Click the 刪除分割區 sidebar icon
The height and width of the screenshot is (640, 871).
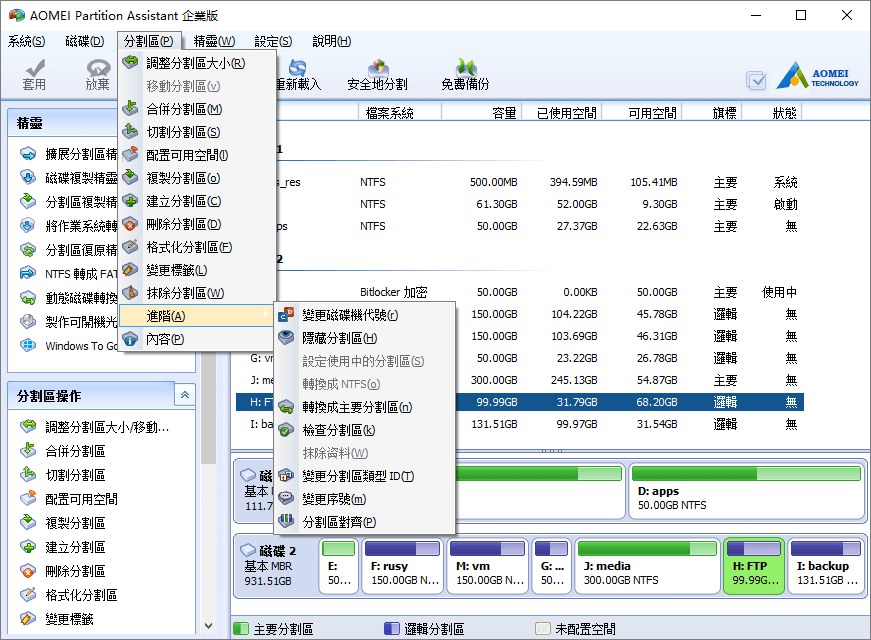pos(28,571)
